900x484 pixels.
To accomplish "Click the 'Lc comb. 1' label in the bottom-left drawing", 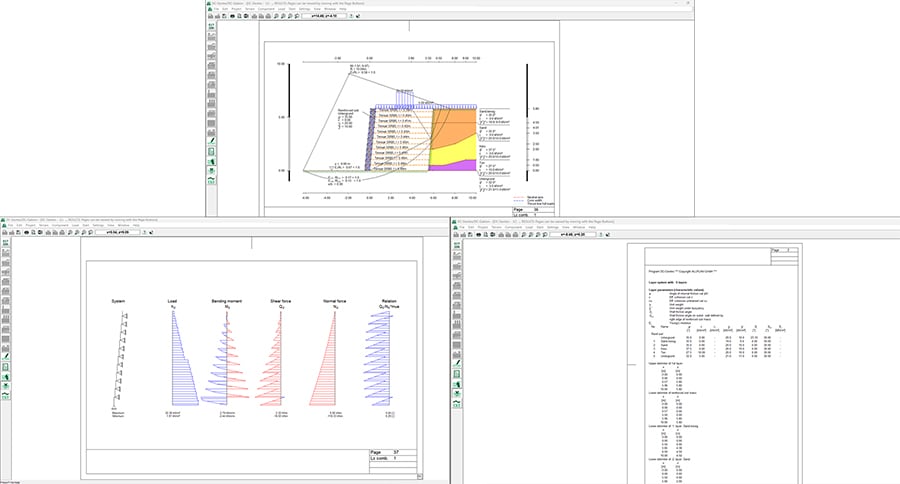I will pos(383,458).
